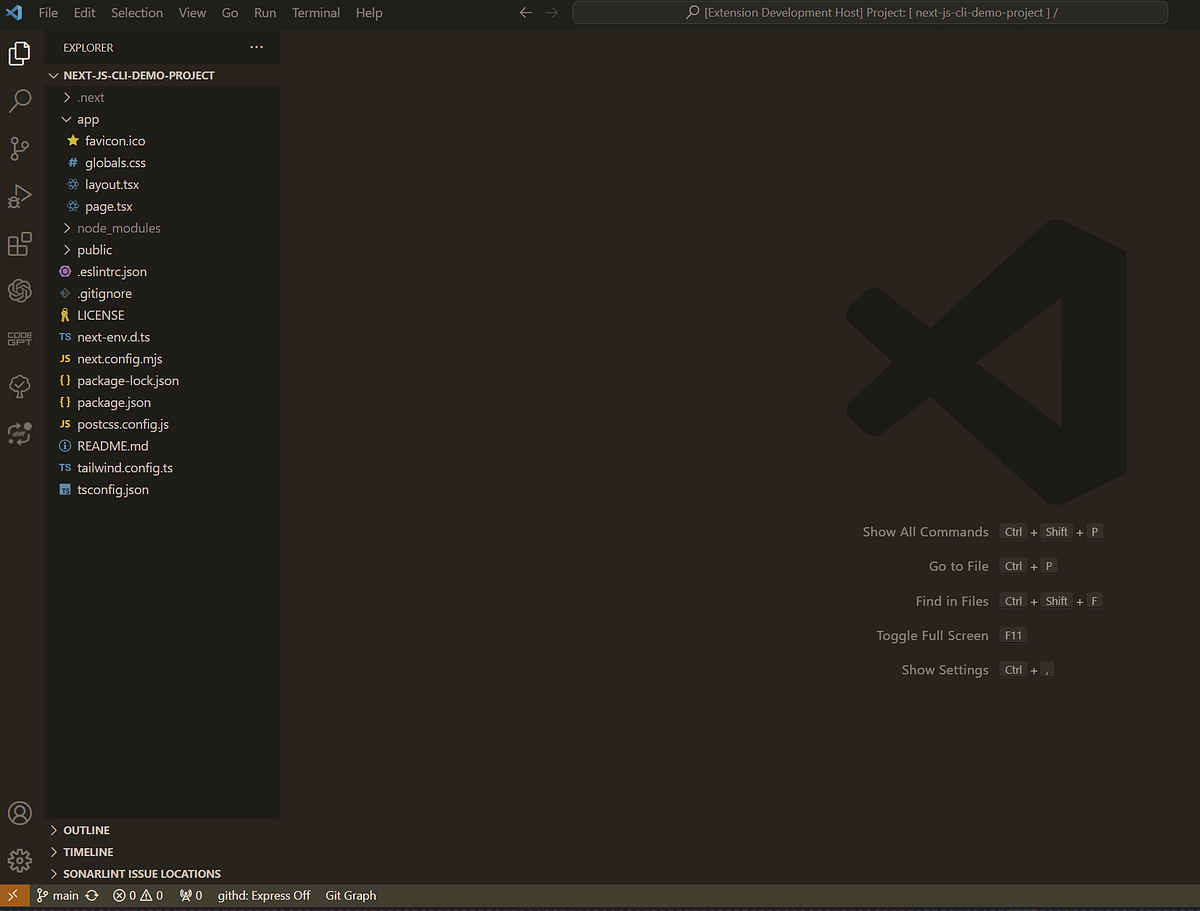Open the Source Control view
1200x911 pixels.
[20, 148]
